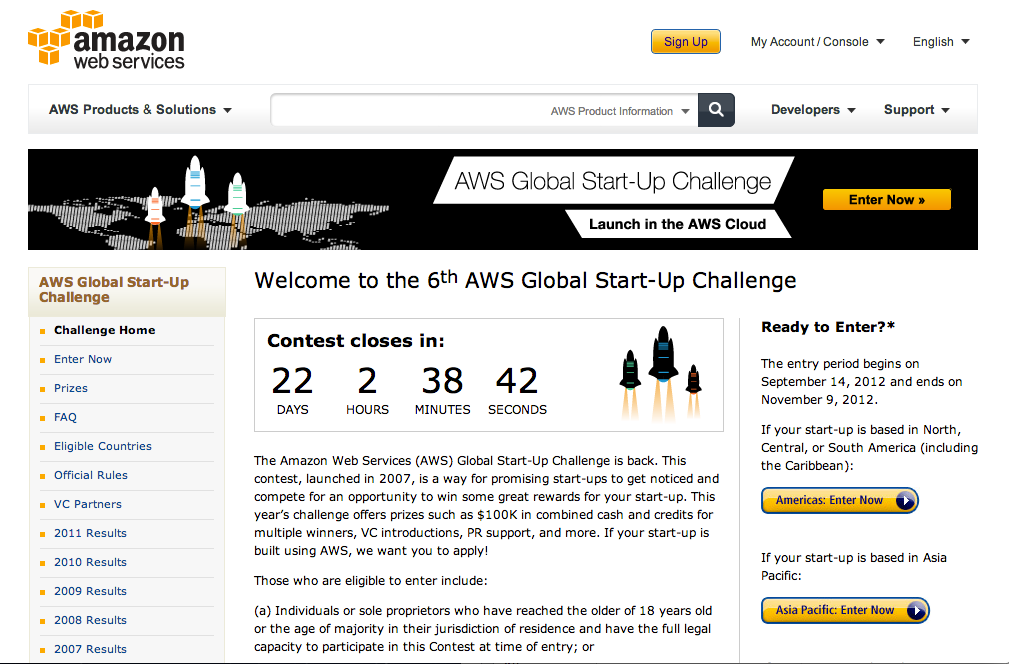Click the 2 HOURS countdown value

click(367, 390)
